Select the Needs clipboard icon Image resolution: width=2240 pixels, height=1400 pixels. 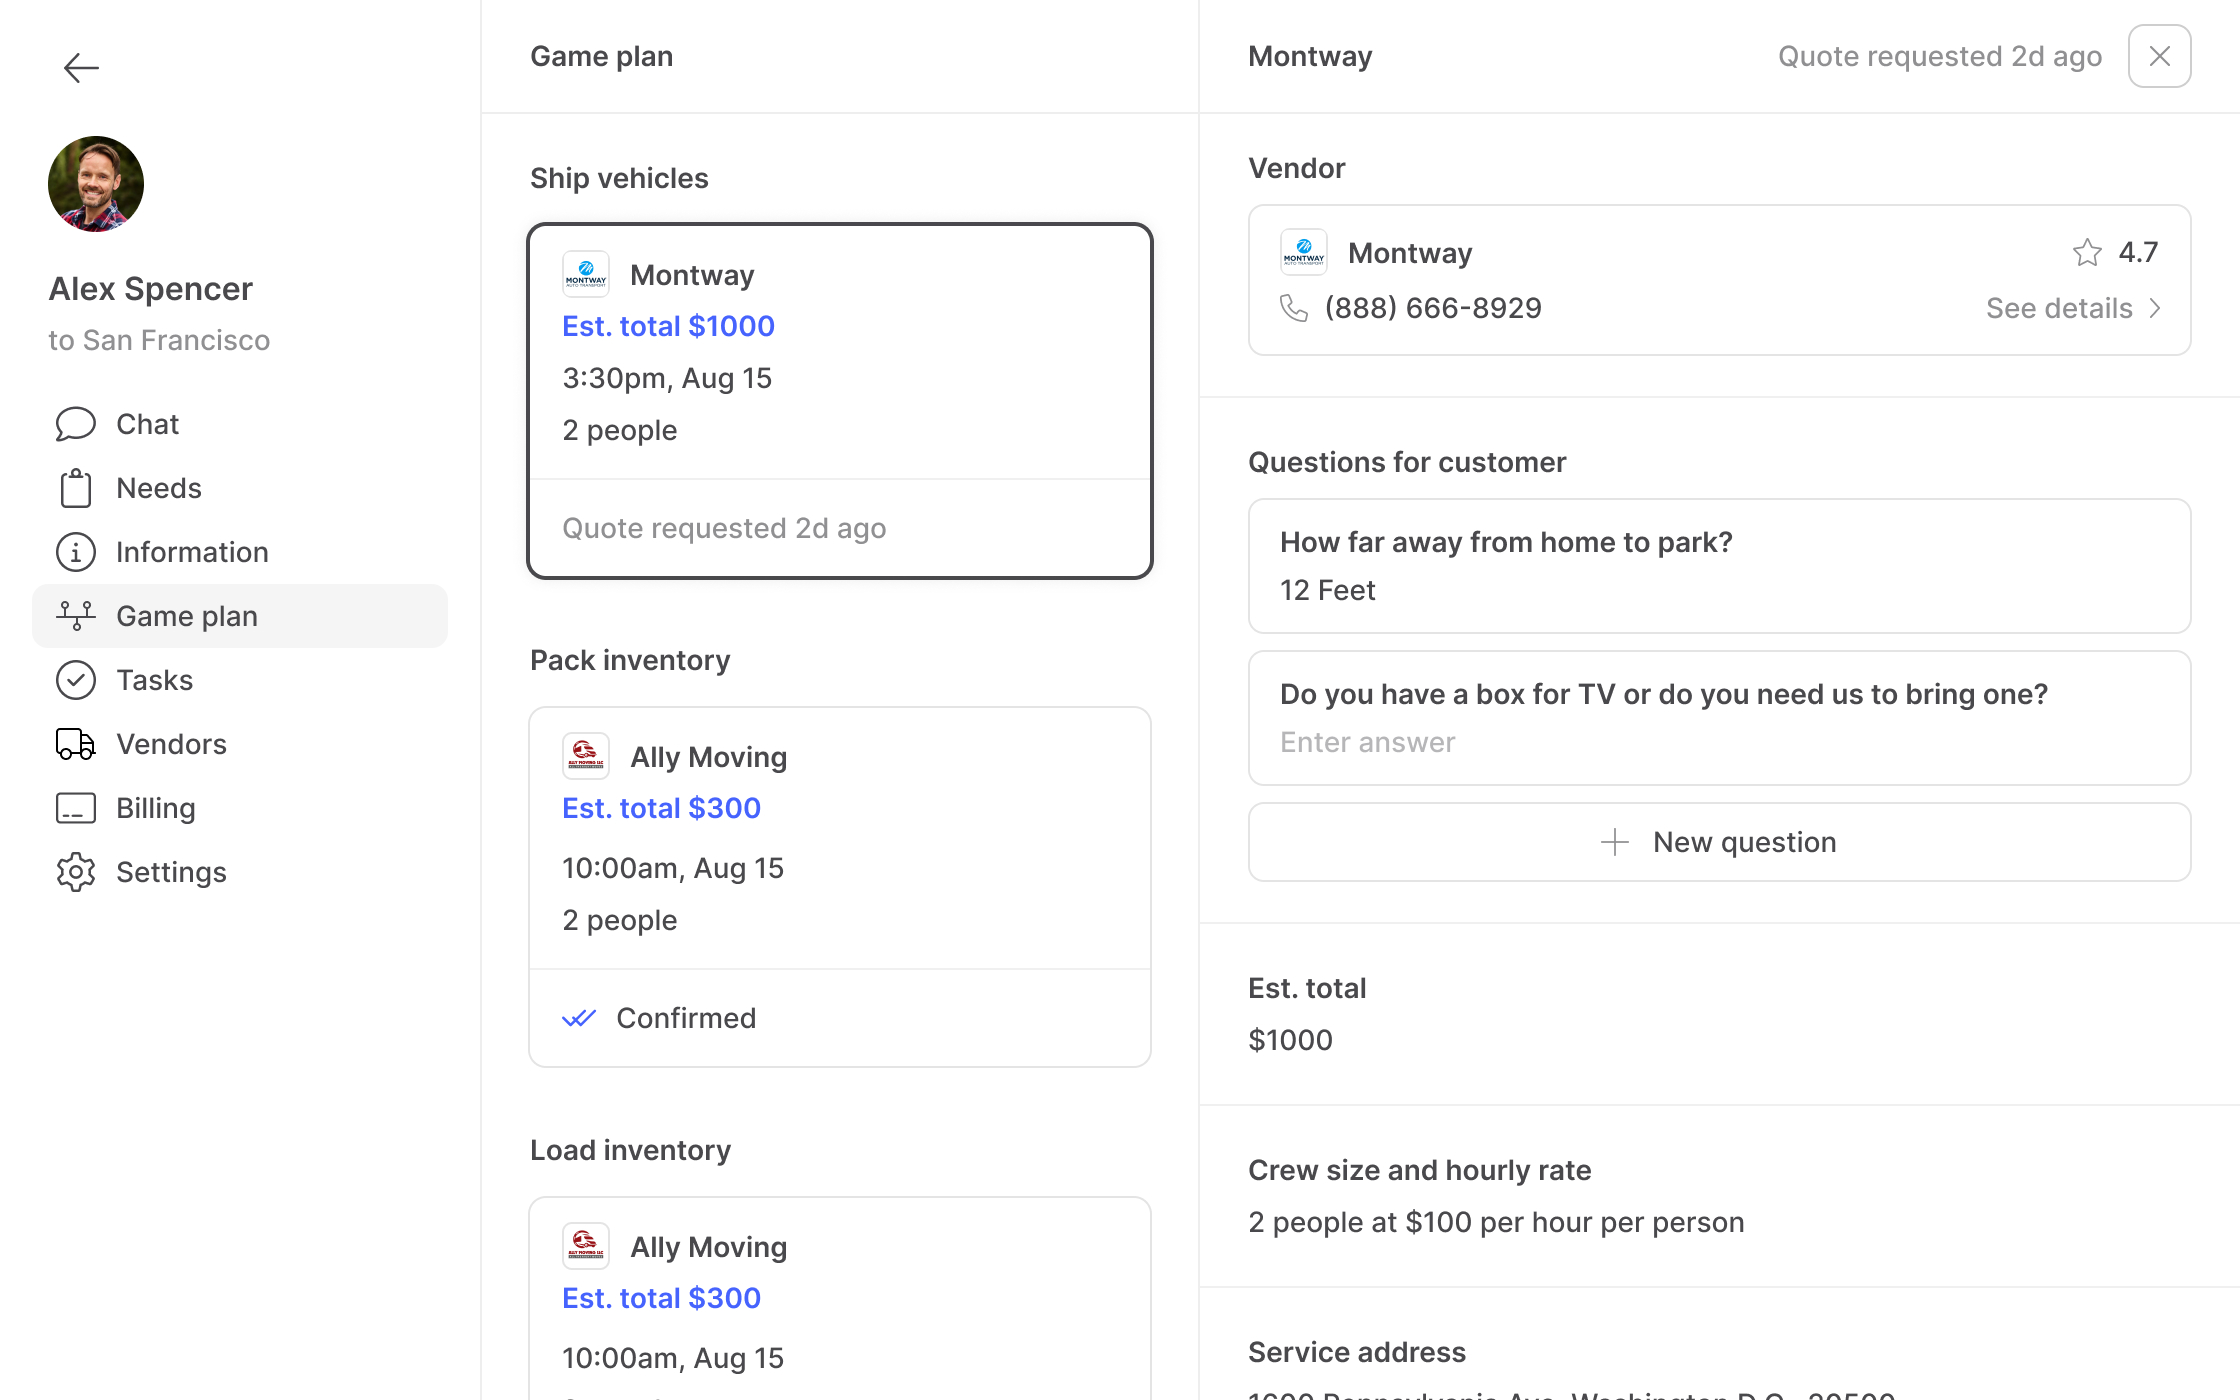76,488
